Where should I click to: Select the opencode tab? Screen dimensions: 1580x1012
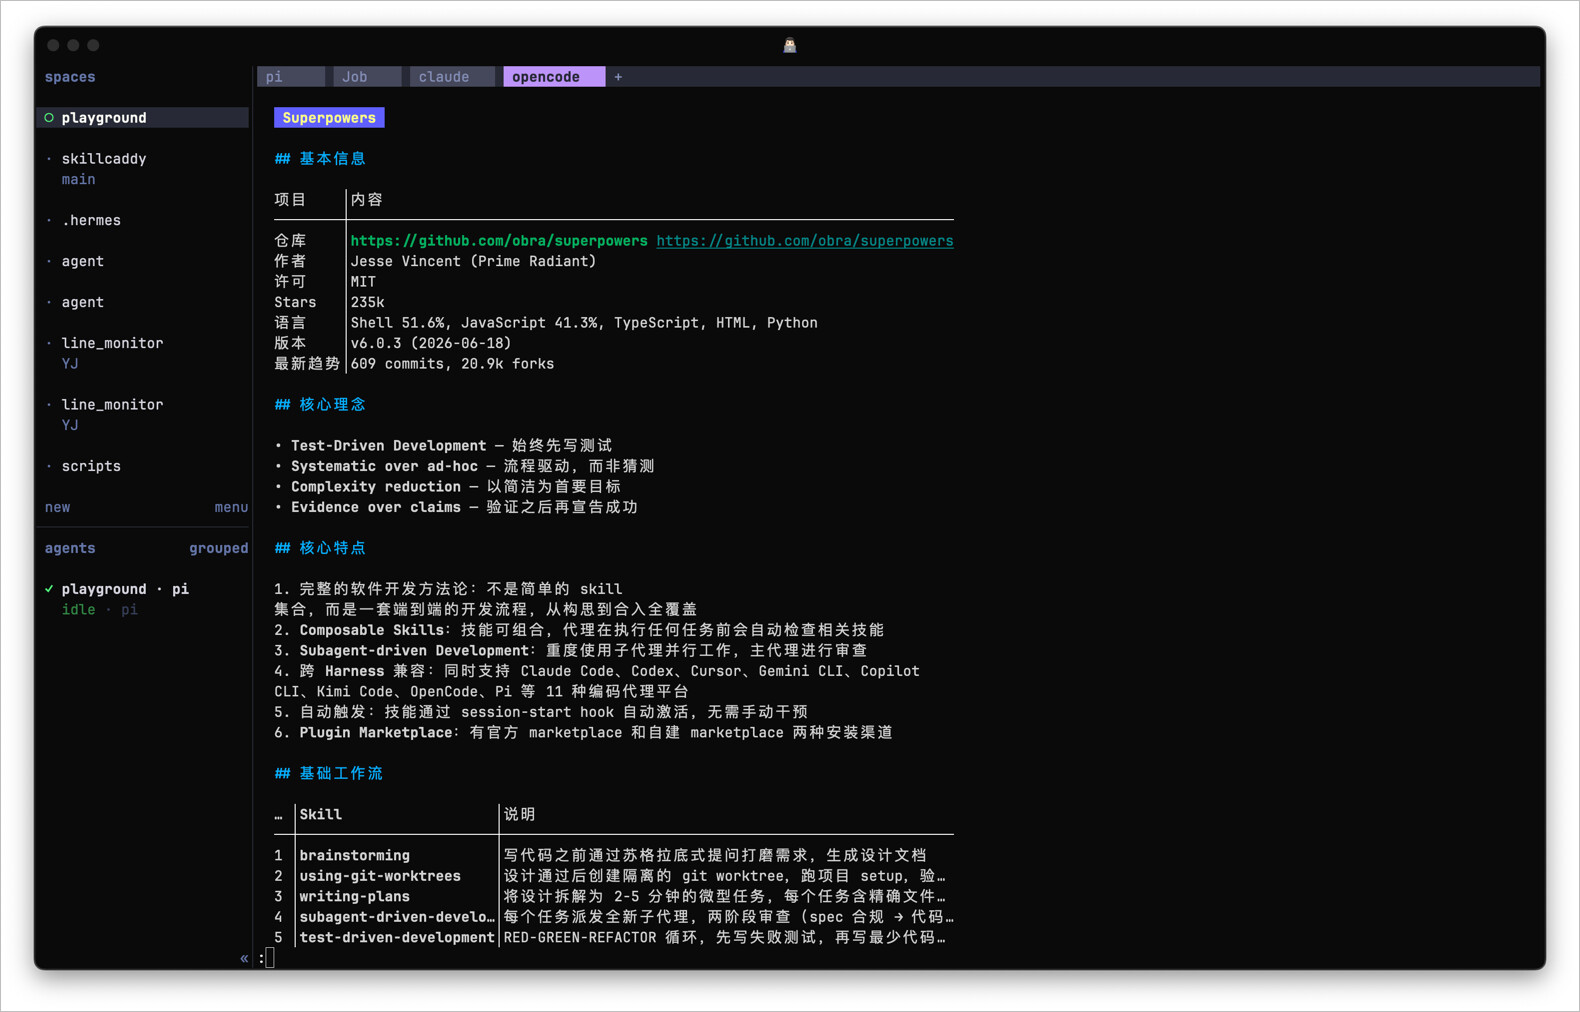[x=554, y=77]
